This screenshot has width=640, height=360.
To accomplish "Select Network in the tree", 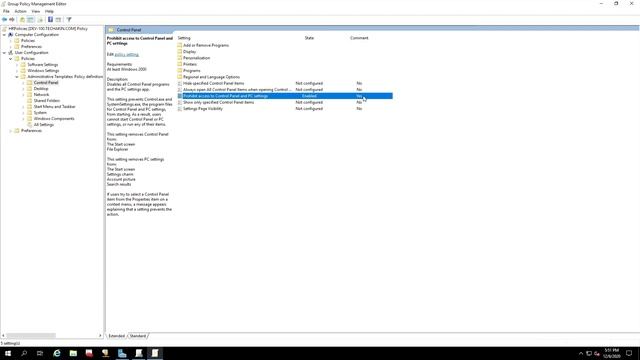I will [x=41, y=95].
